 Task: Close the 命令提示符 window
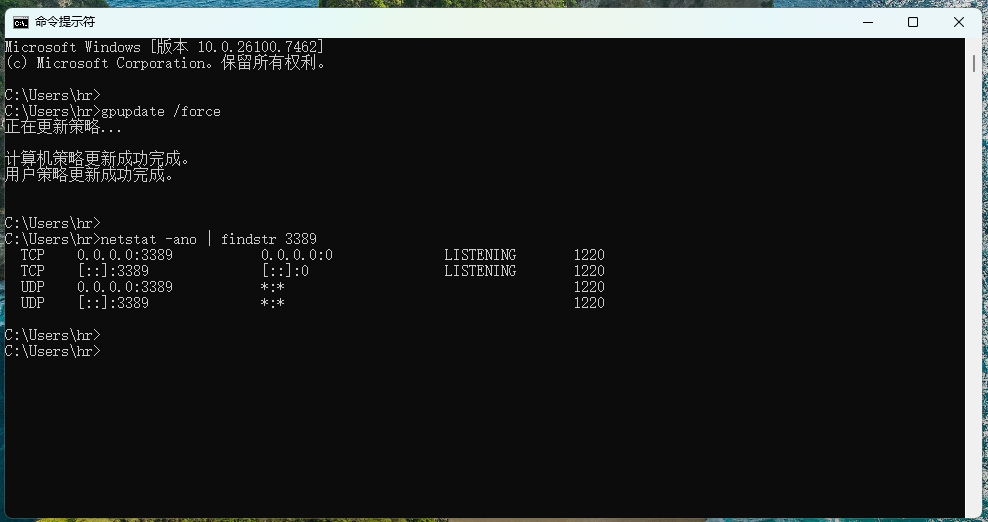pos(958,22)
